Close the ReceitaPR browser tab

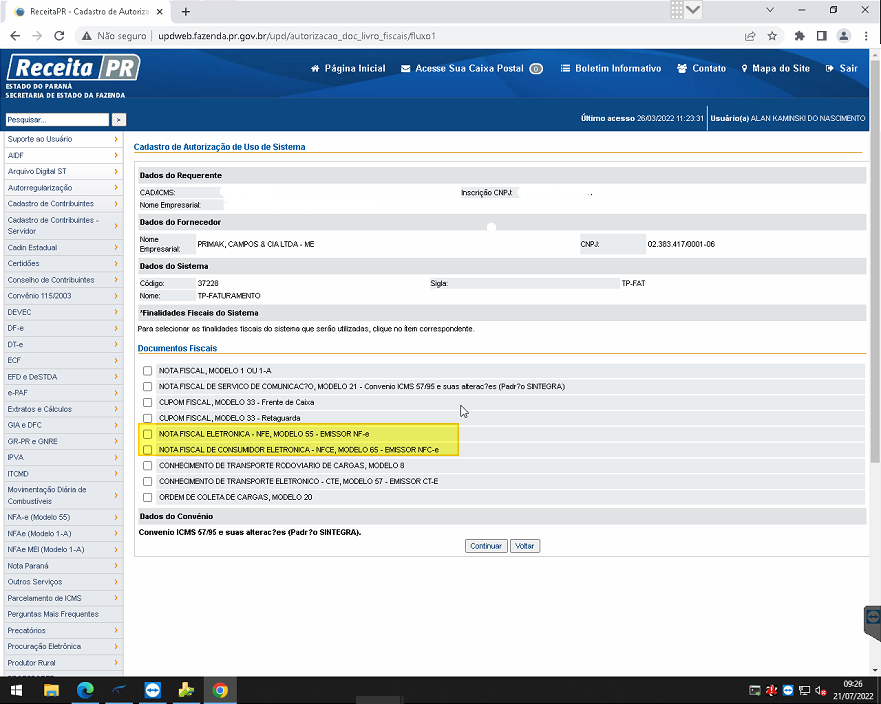coord(160,11)
